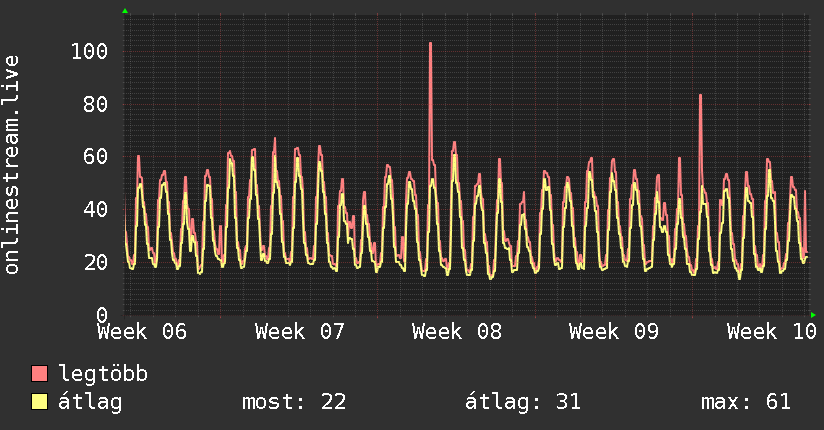This screenshot has width=824, height=430.
Task: Click the 20 y-axis value label
Action: [x=96, y=262]
